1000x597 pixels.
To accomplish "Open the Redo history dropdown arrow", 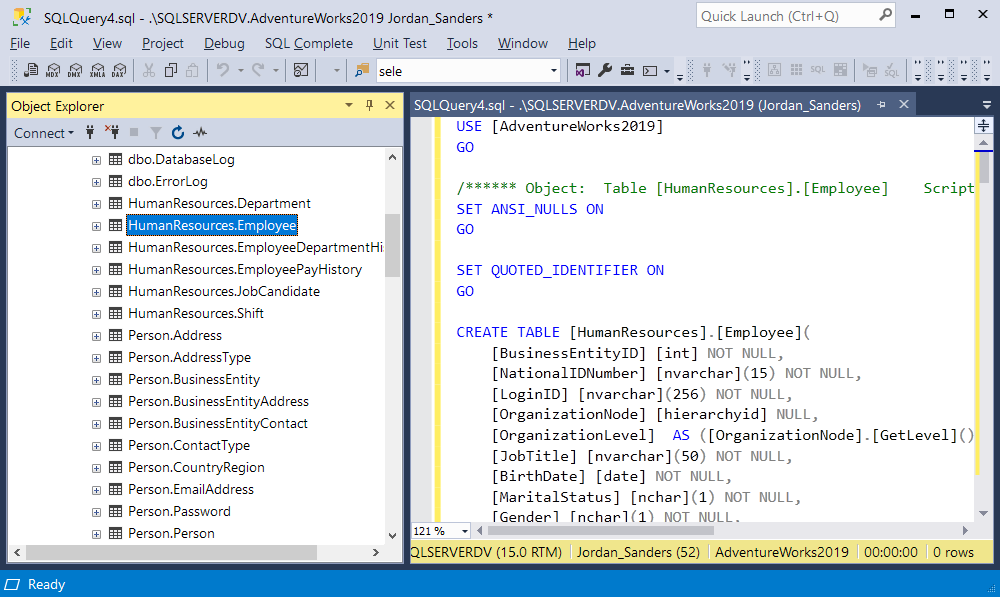I will tap(276, 70).
